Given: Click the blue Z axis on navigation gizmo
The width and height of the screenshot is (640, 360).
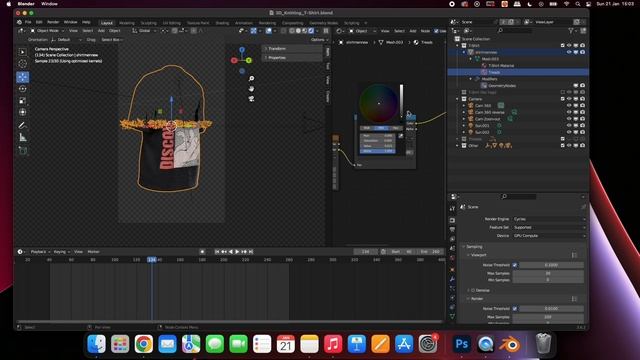Looking at the screenshot, I should pyautogui.click(x=242, y=49).
